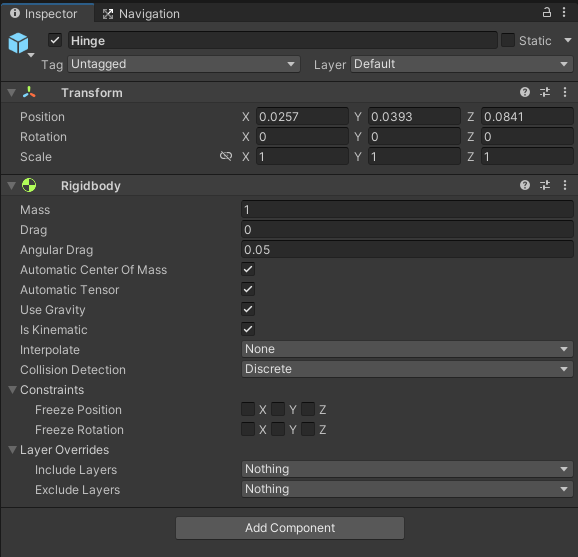This screenshot has width=578, height=557.
Task: Open Rigidbody component help reference
Action: (525, 185)
